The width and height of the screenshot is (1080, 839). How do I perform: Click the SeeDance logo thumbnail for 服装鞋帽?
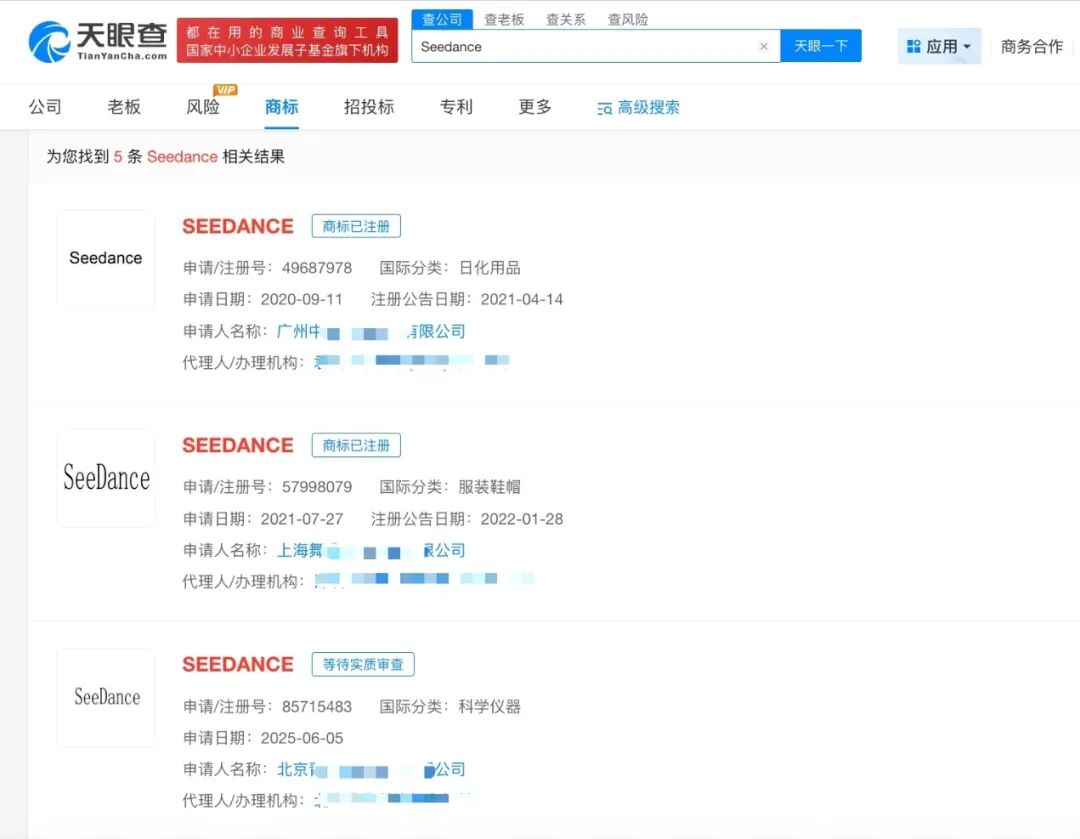coord(106,478)
